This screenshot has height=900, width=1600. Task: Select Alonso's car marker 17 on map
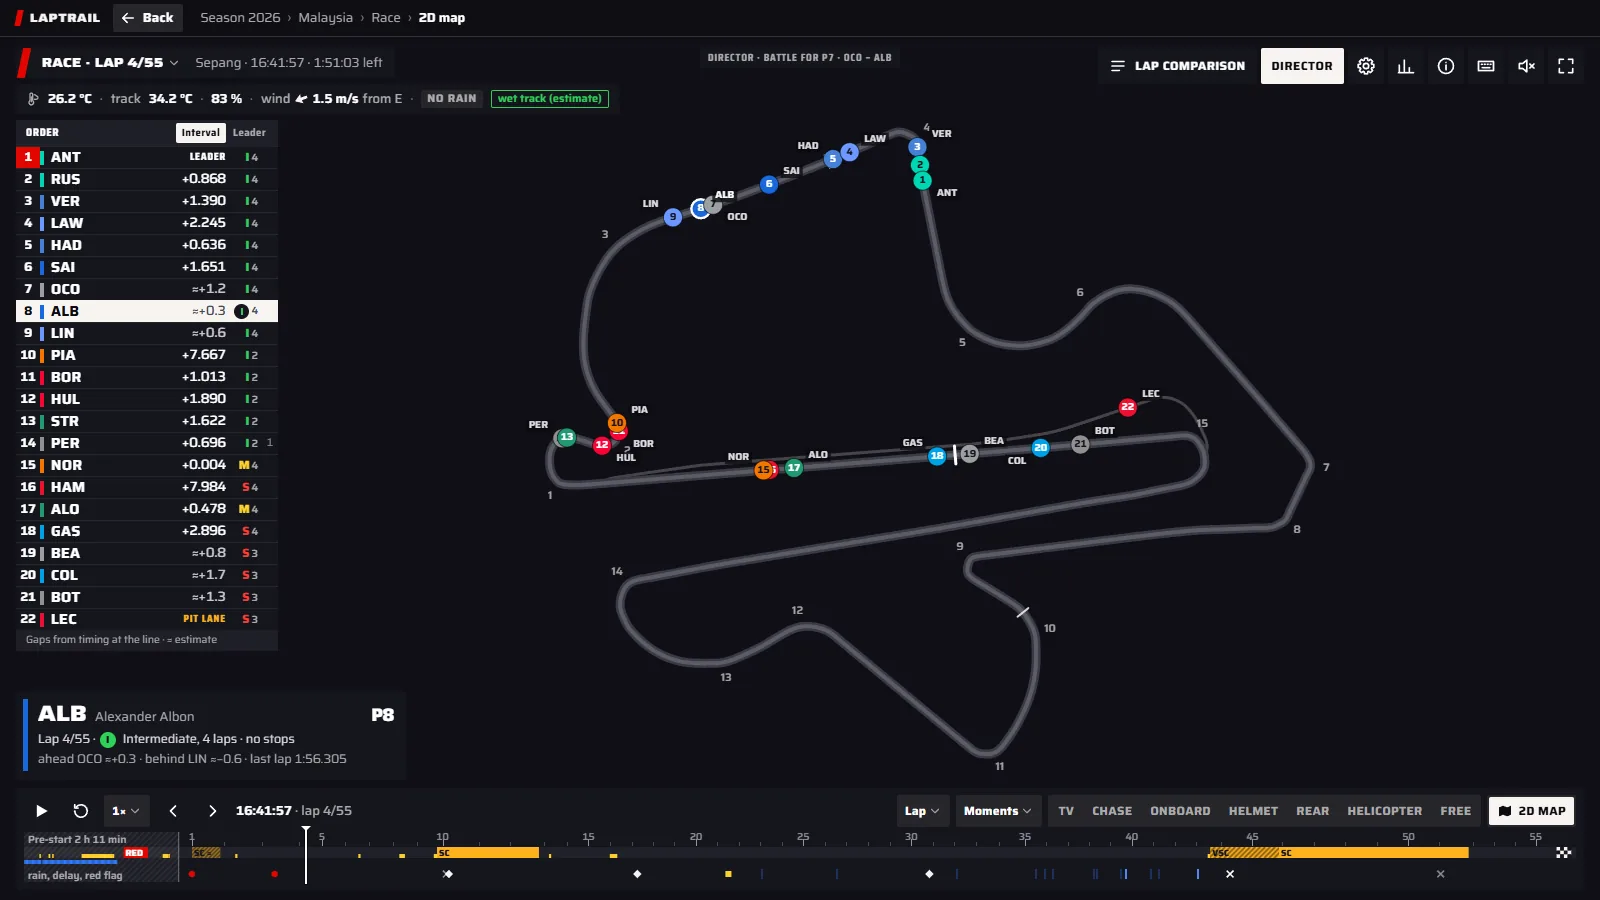794,468
